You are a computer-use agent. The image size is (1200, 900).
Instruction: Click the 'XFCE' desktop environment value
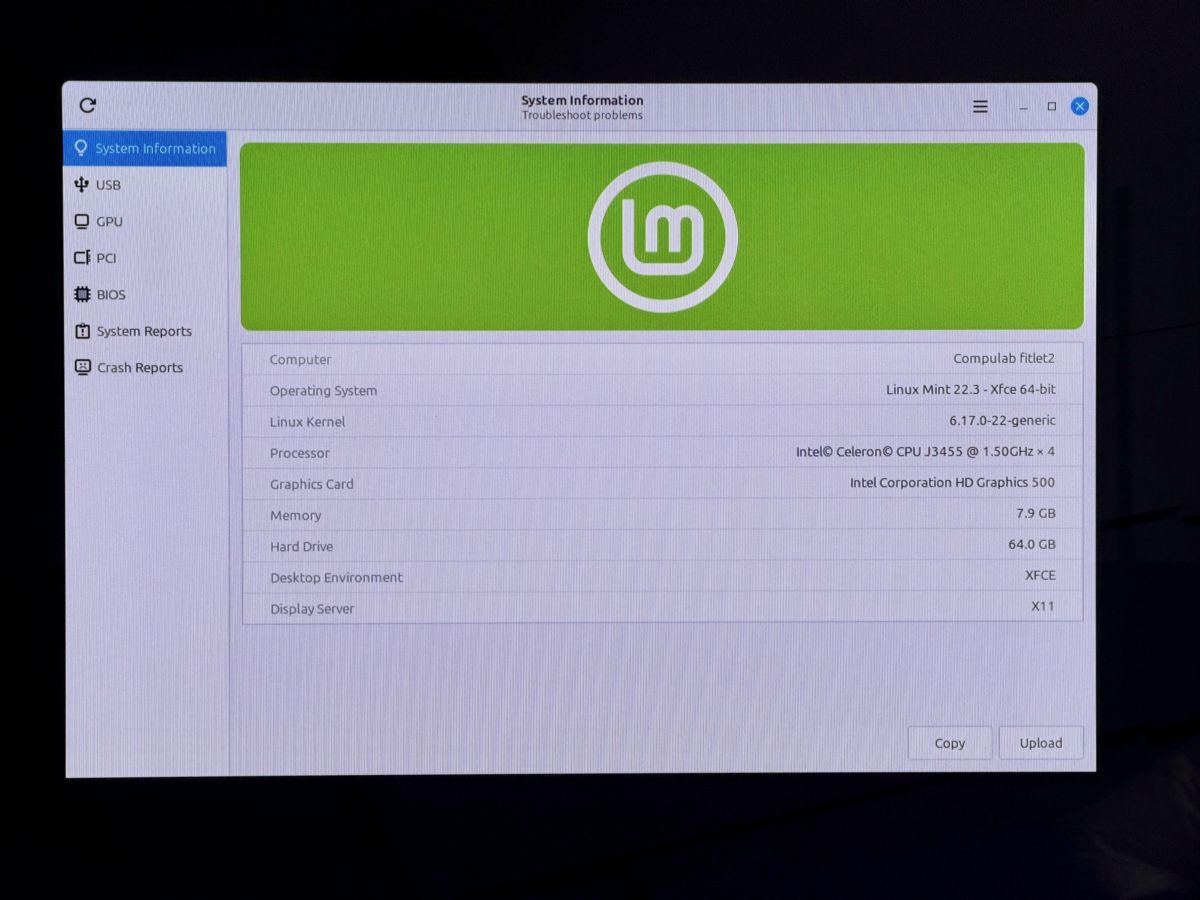pos(1040,575)
